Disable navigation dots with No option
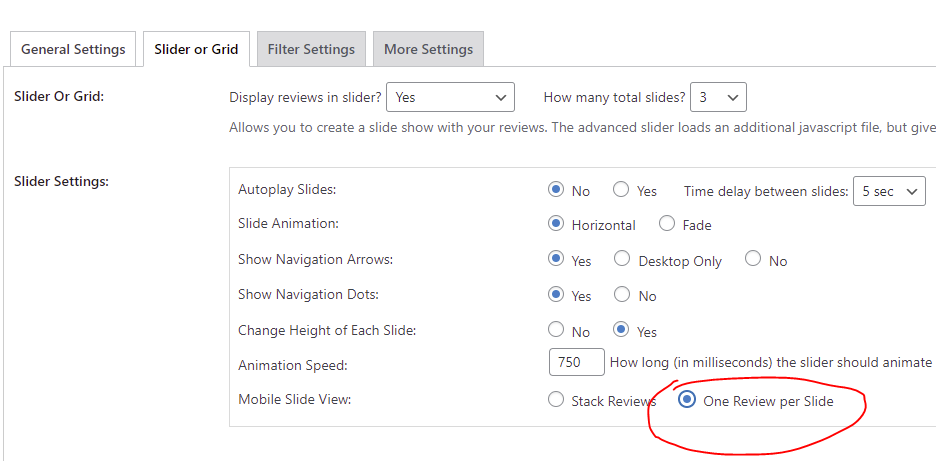Screen dimensions: 936x461 (622, 294)
